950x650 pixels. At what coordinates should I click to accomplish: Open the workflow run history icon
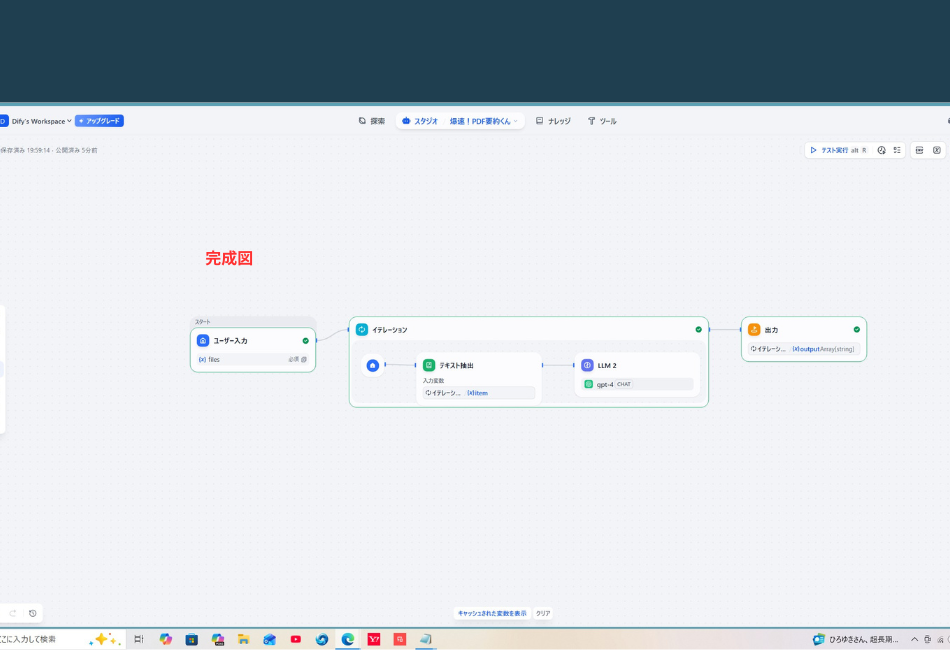[881, 150]
